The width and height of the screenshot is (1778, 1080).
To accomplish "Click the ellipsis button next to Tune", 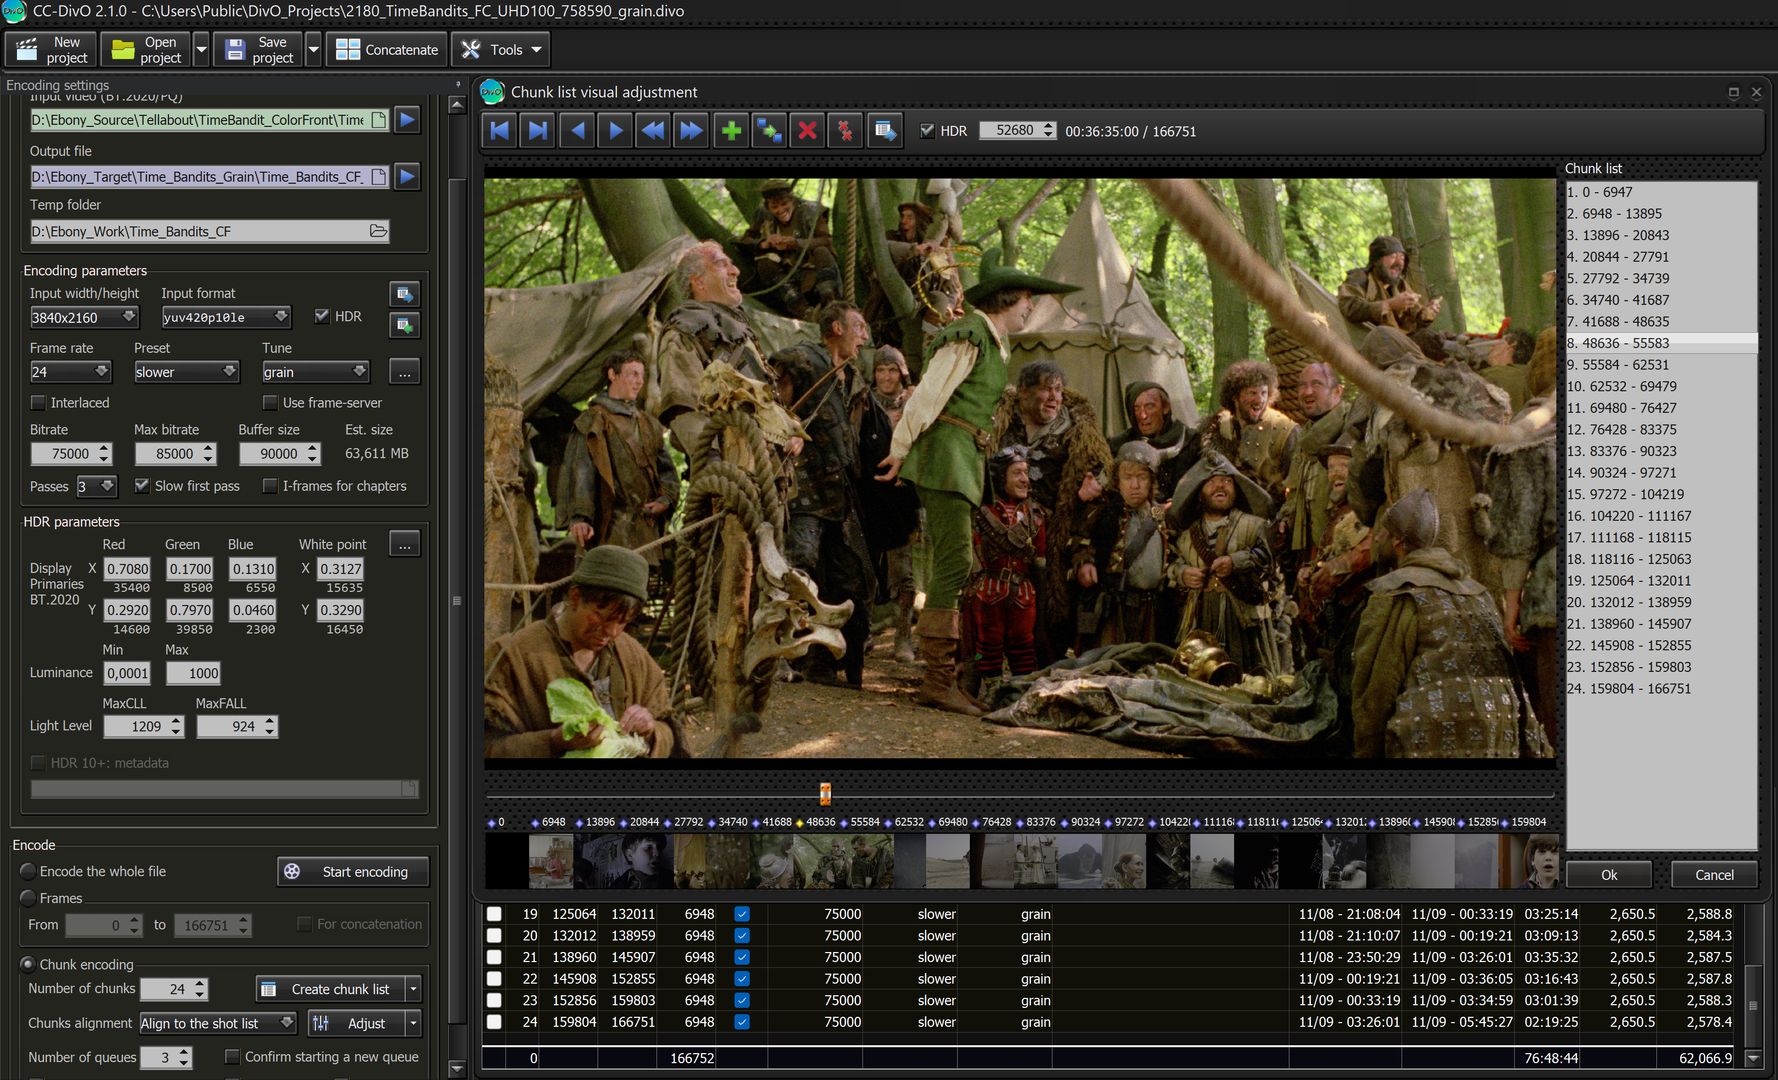I will (404, 372).
